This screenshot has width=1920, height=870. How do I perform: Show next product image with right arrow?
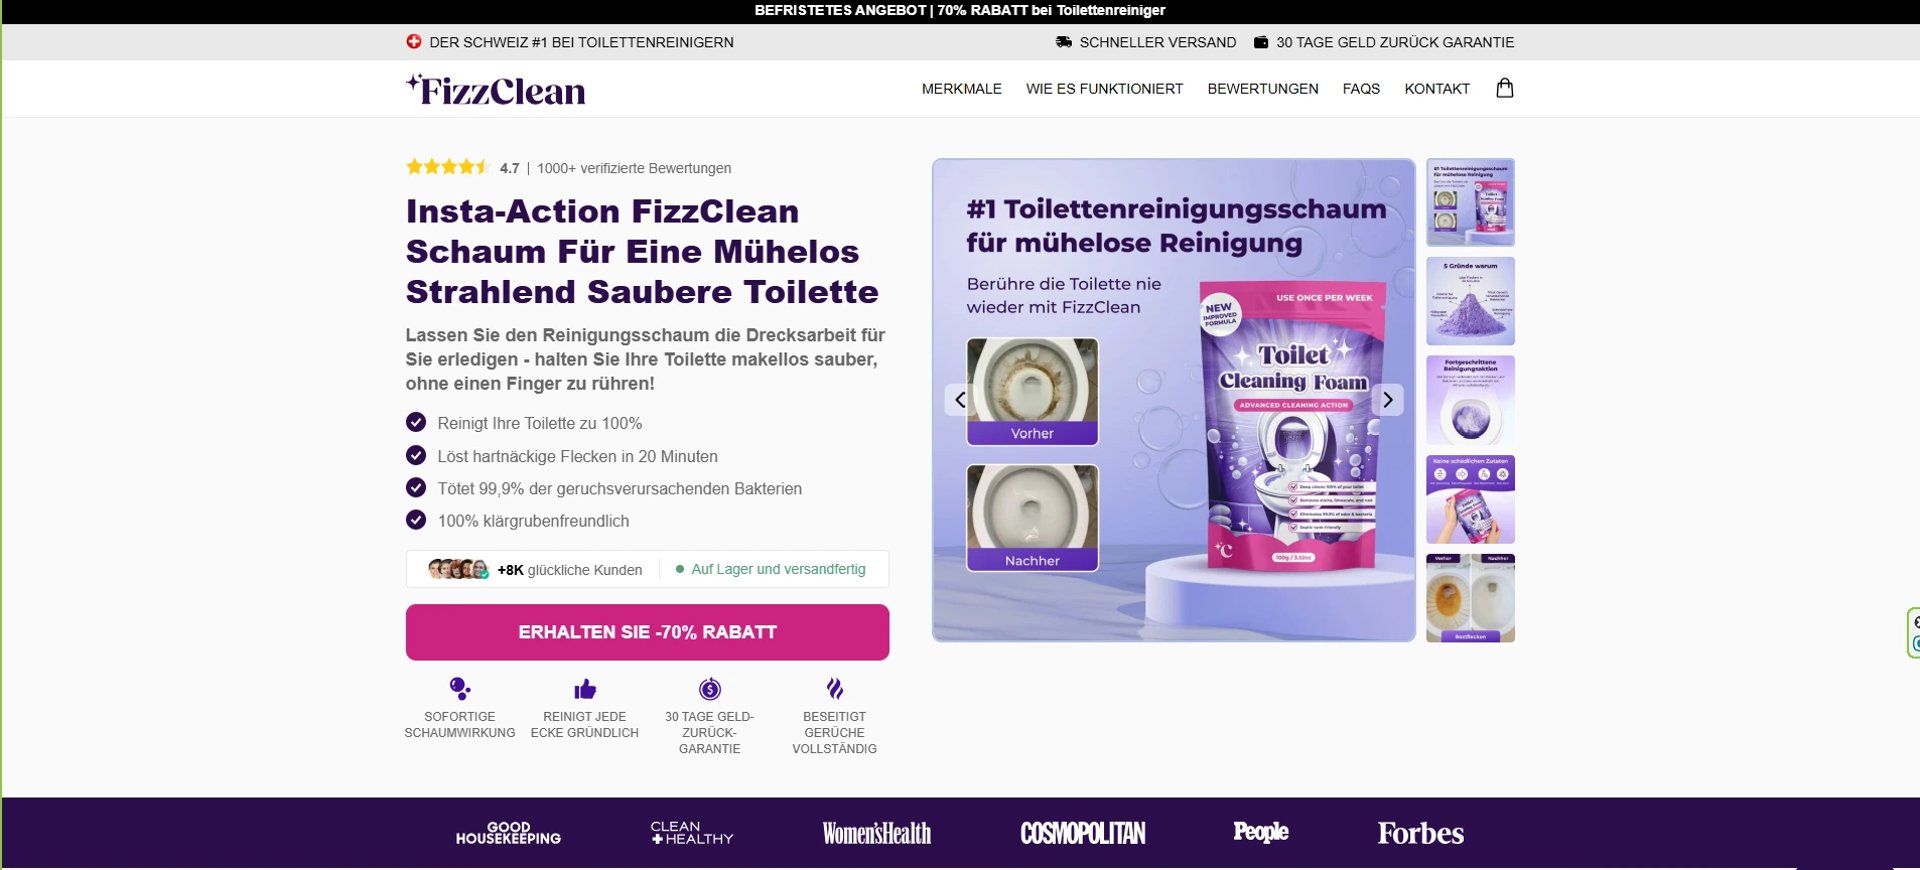click(x=1387, y=400)
